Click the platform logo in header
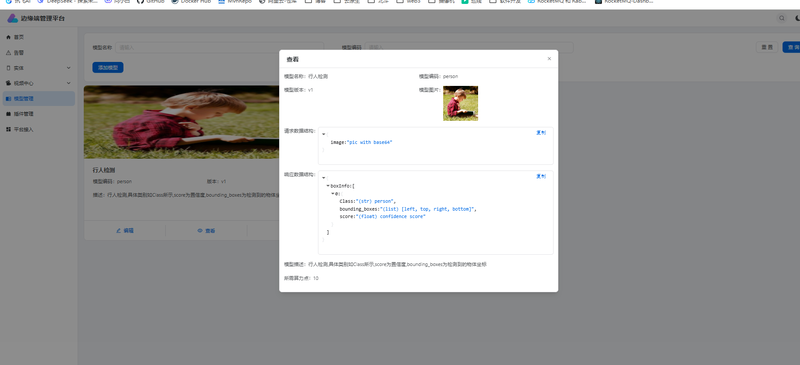The width and height of the screenshot is (800, 365). (12, 18)
